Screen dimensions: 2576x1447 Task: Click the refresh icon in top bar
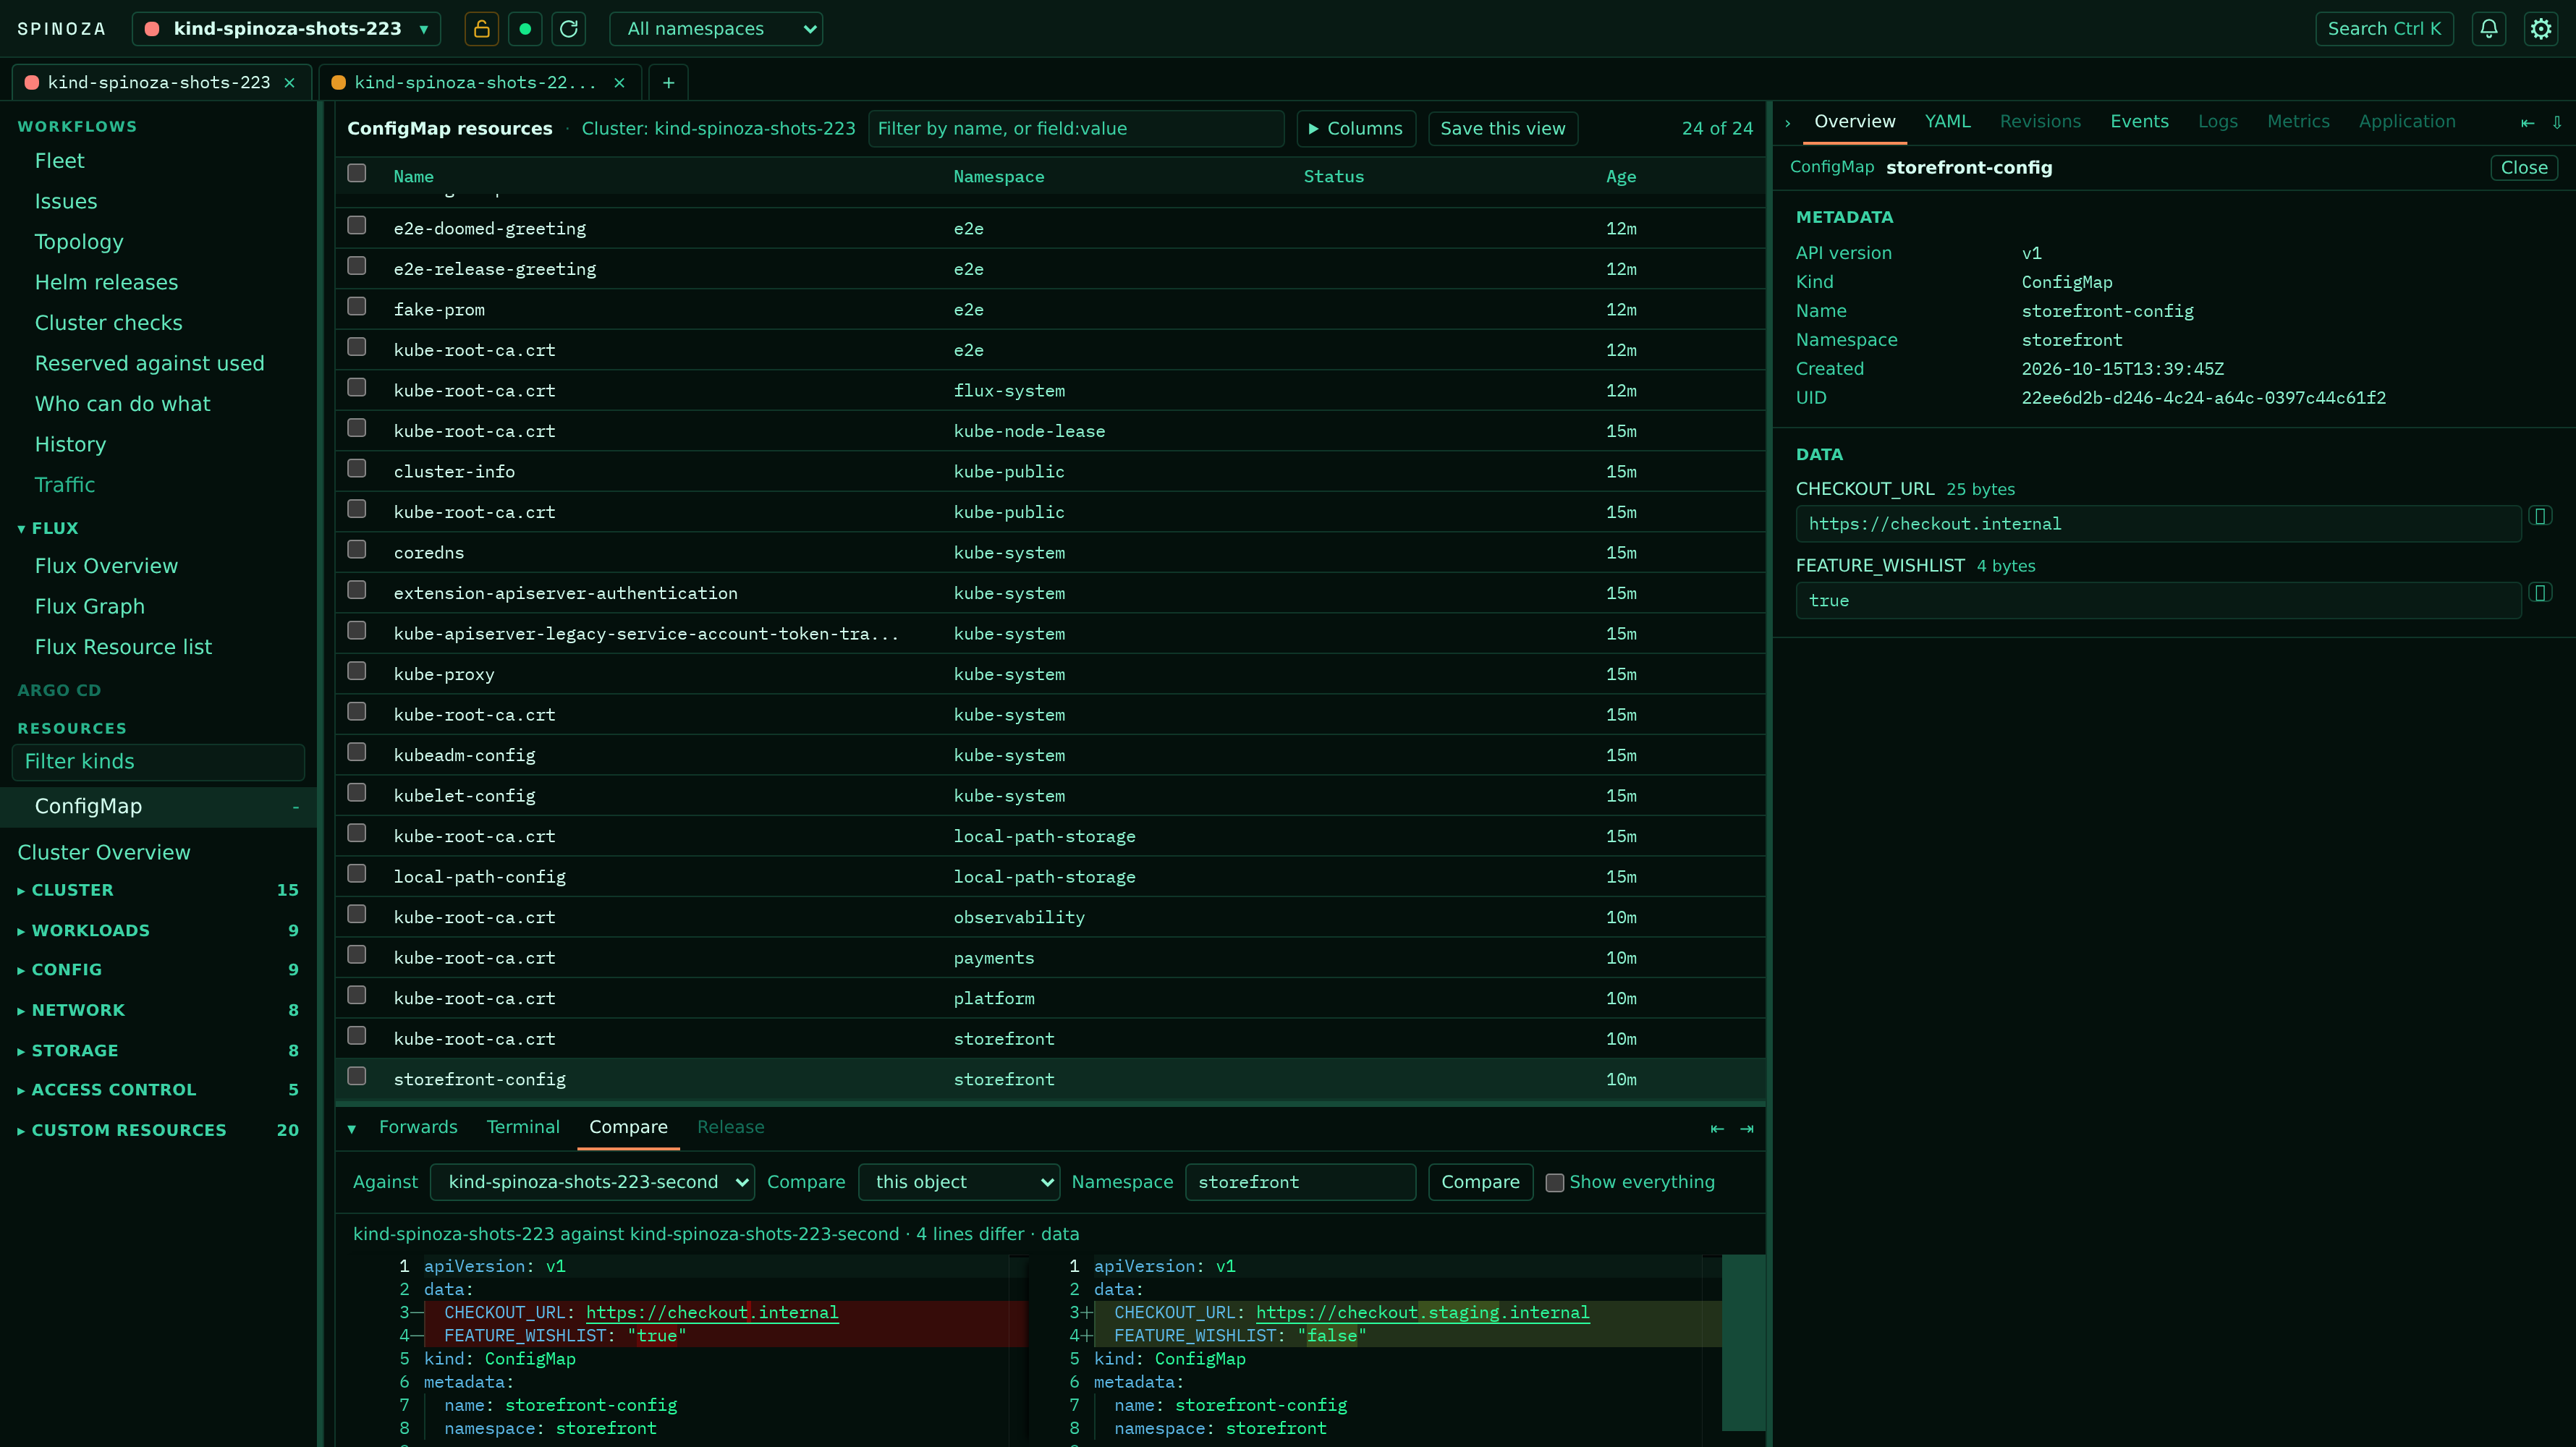[569, 29]
